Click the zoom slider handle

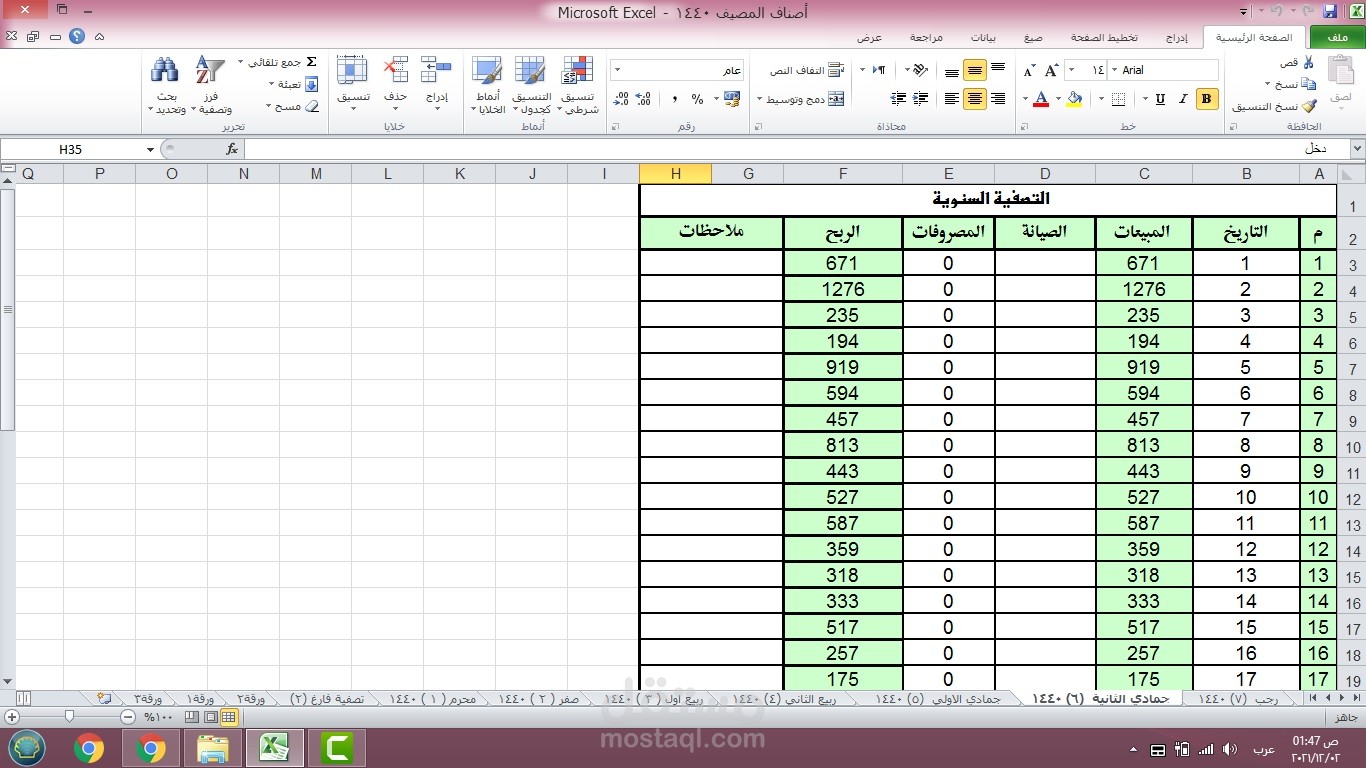tap(69, 716)
